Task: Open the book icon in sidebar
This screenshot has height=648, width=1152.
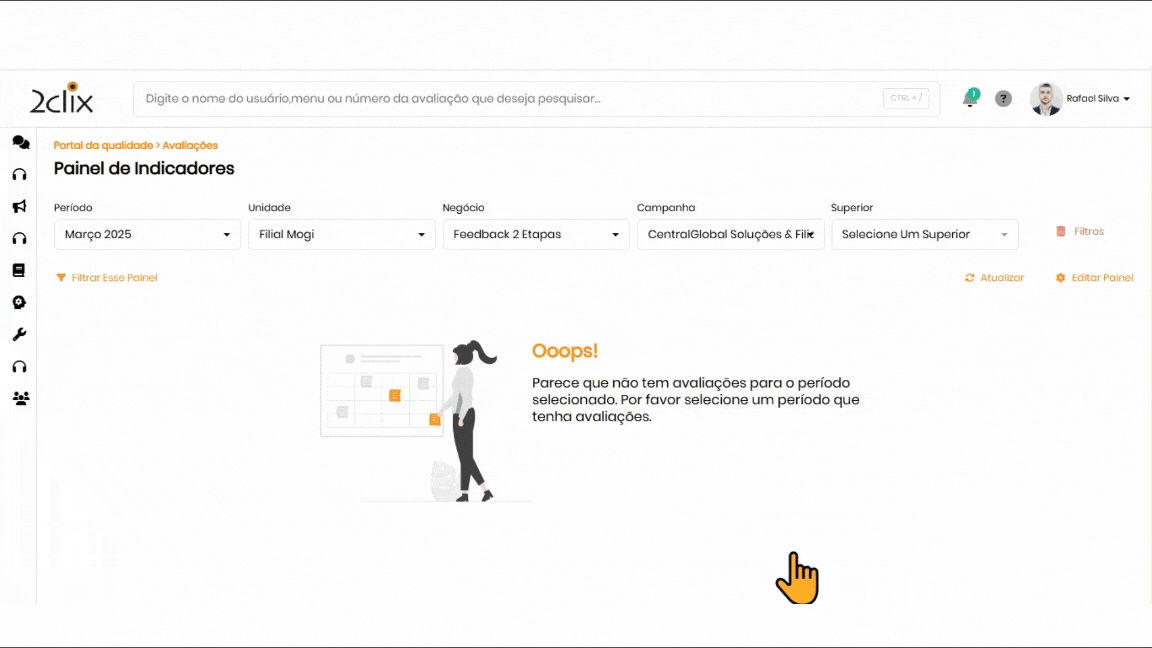Action: click(x=19, y=270)
